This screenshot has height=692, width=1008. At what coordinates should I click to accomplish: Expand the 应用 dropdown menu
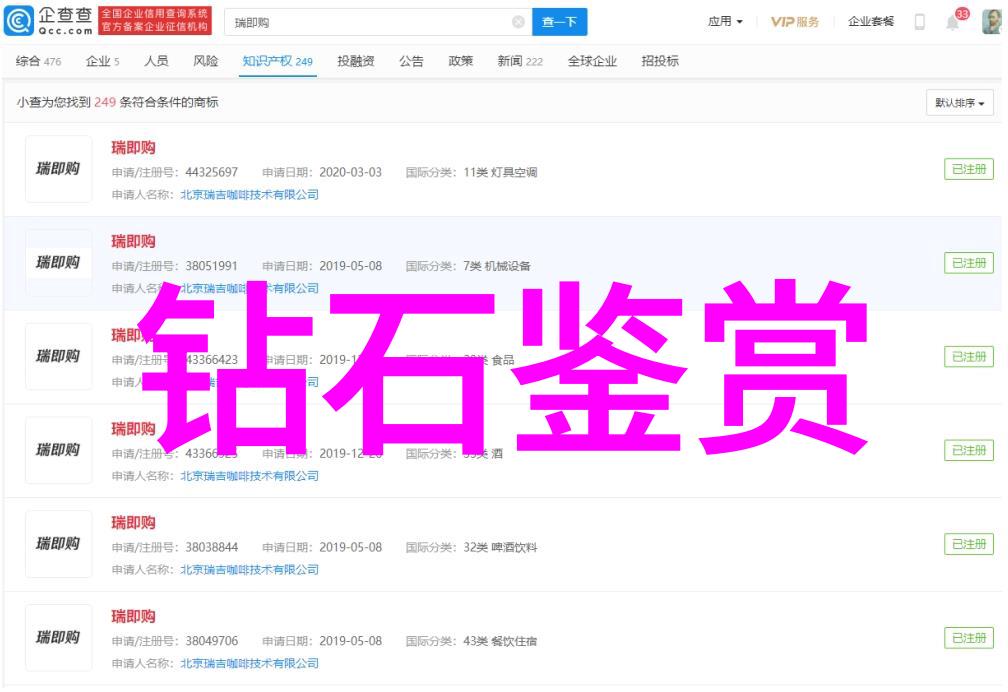pos(725,22)
